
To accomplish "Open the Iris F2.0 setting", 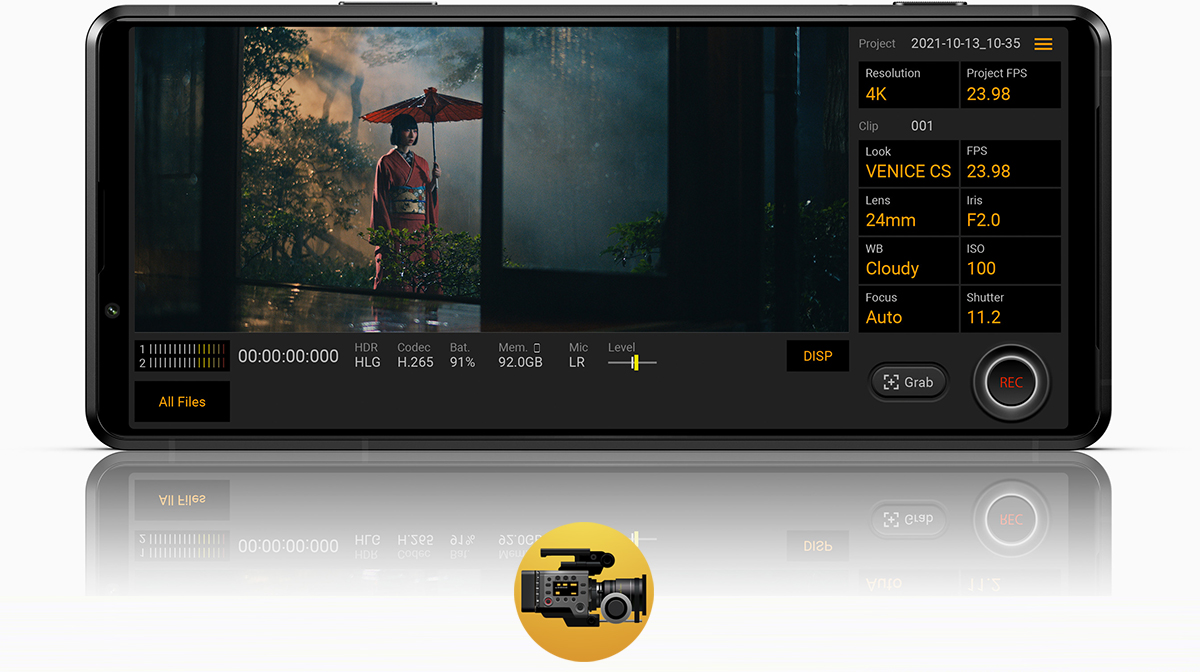I will pyautogui.click(x=1010, y=212).
